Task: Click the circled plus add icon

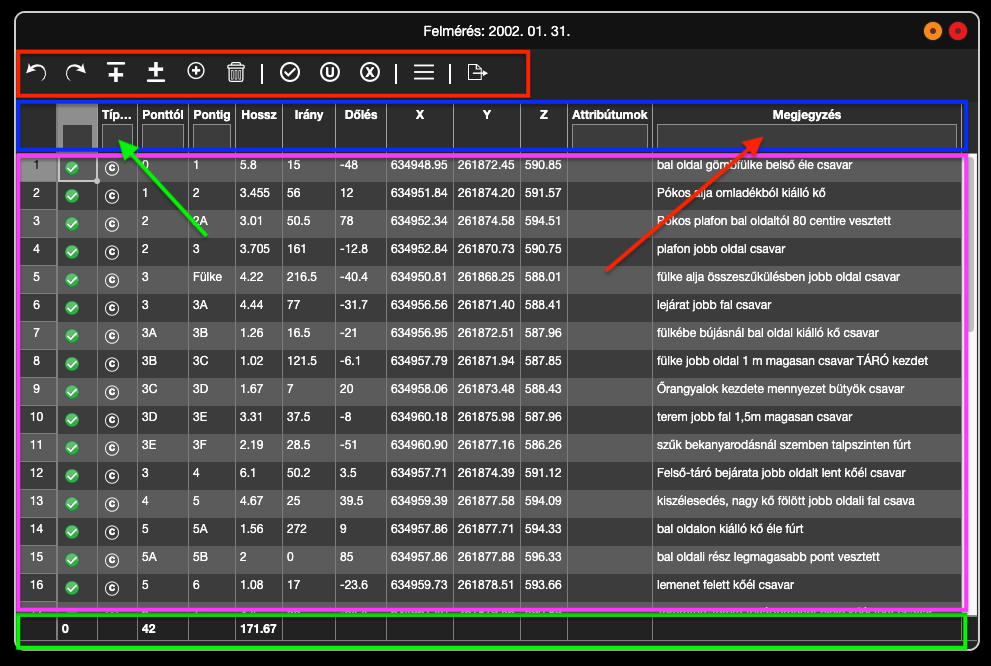Action: 196,71
